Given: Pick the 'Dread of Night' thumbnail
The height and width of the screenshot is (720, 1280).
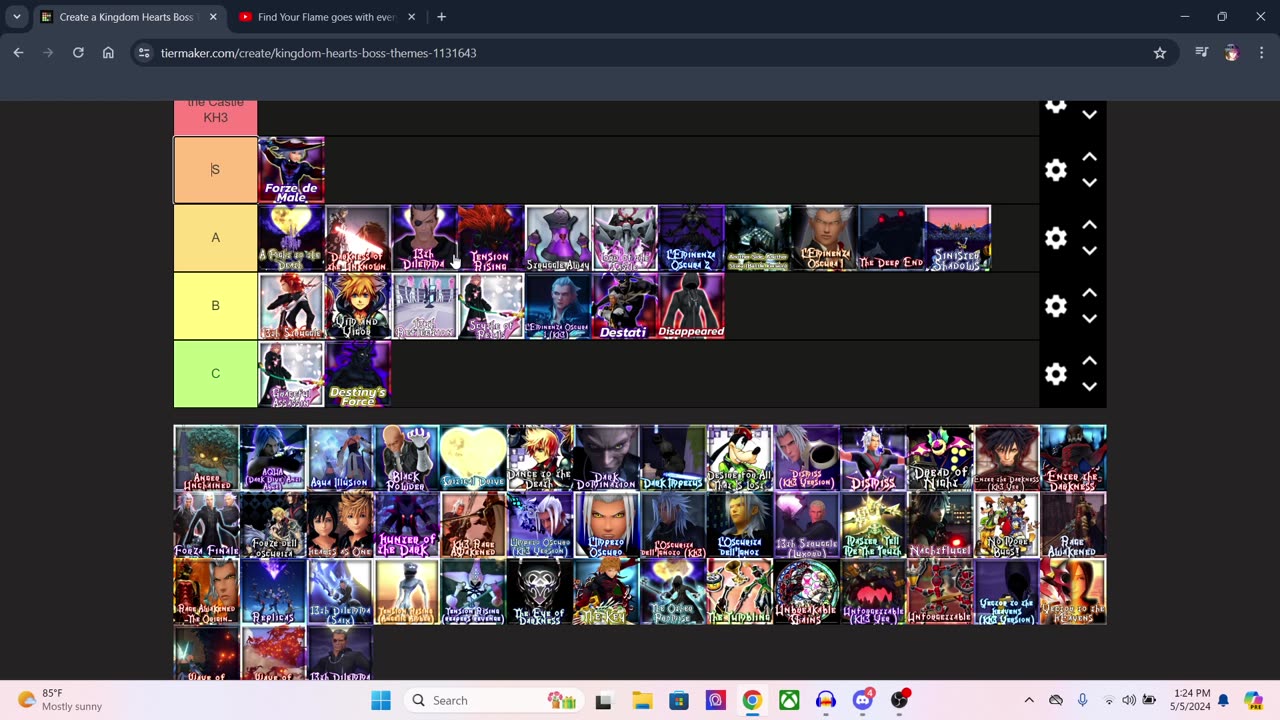Looking at the screenshot, I should (940, 458).
